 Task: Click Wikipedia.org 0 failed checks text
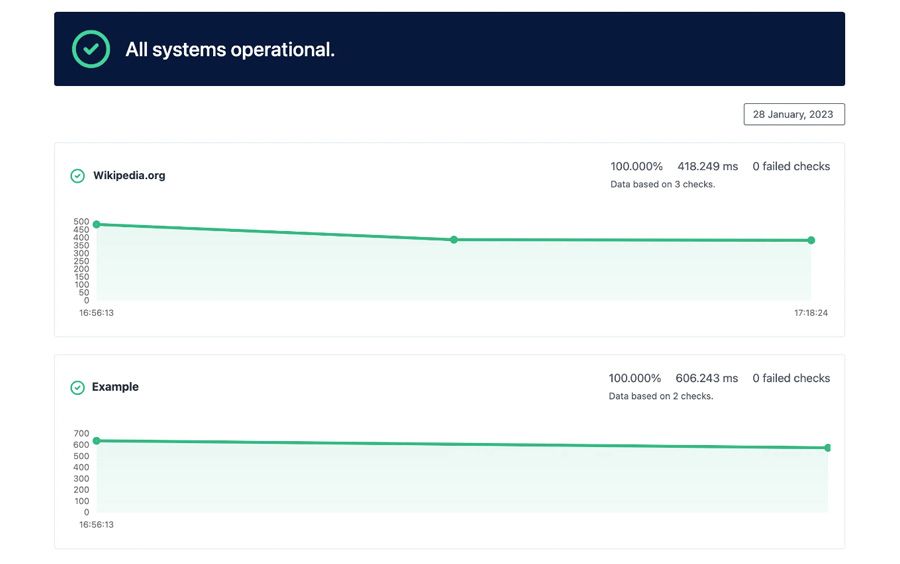coord(791,166)
